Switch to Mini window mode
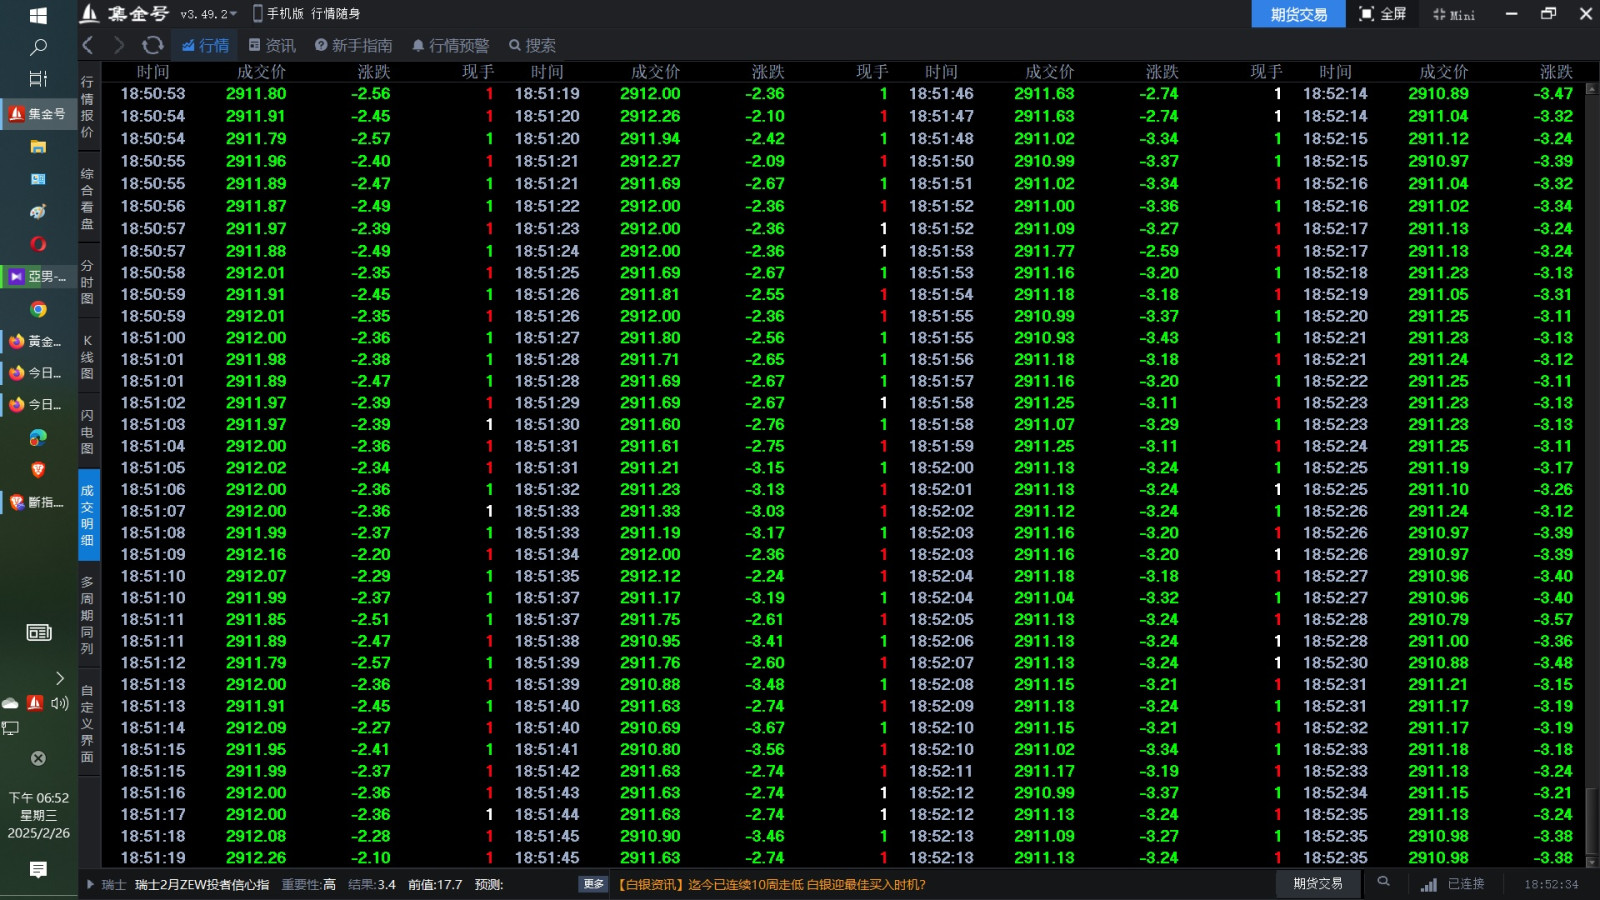The width and height of the screenshot is (1600, 900). (x=1454, y=14)
